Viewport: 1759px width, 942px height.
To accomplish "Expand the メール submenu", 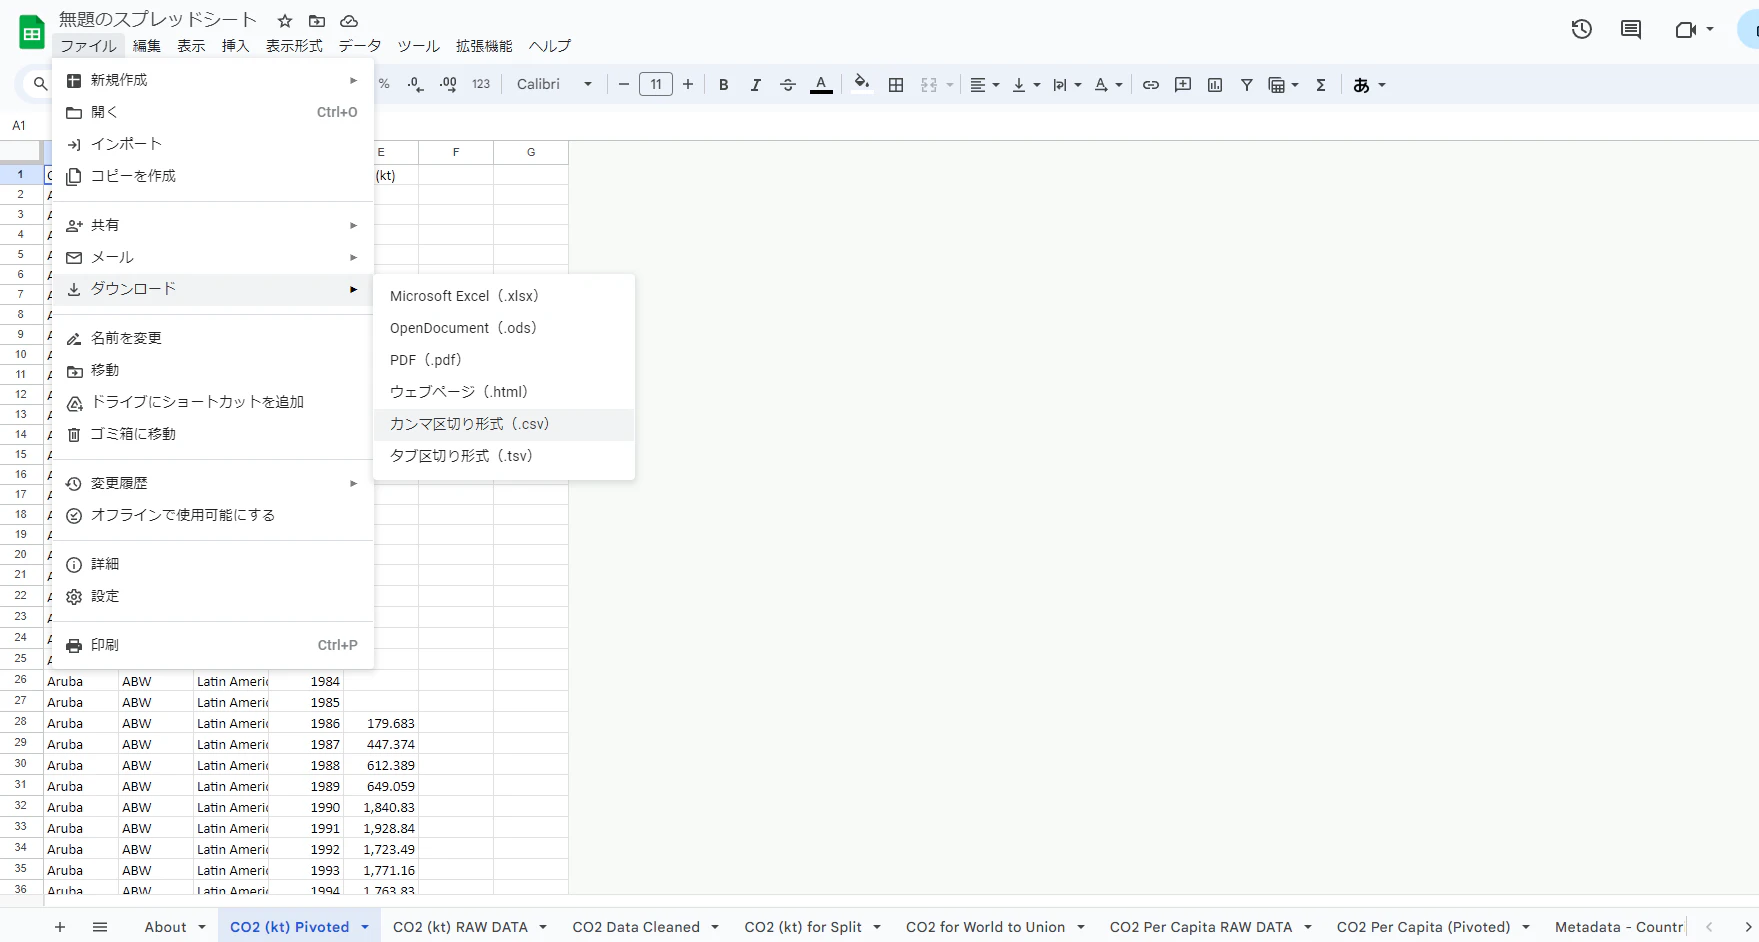I will 213,257.
